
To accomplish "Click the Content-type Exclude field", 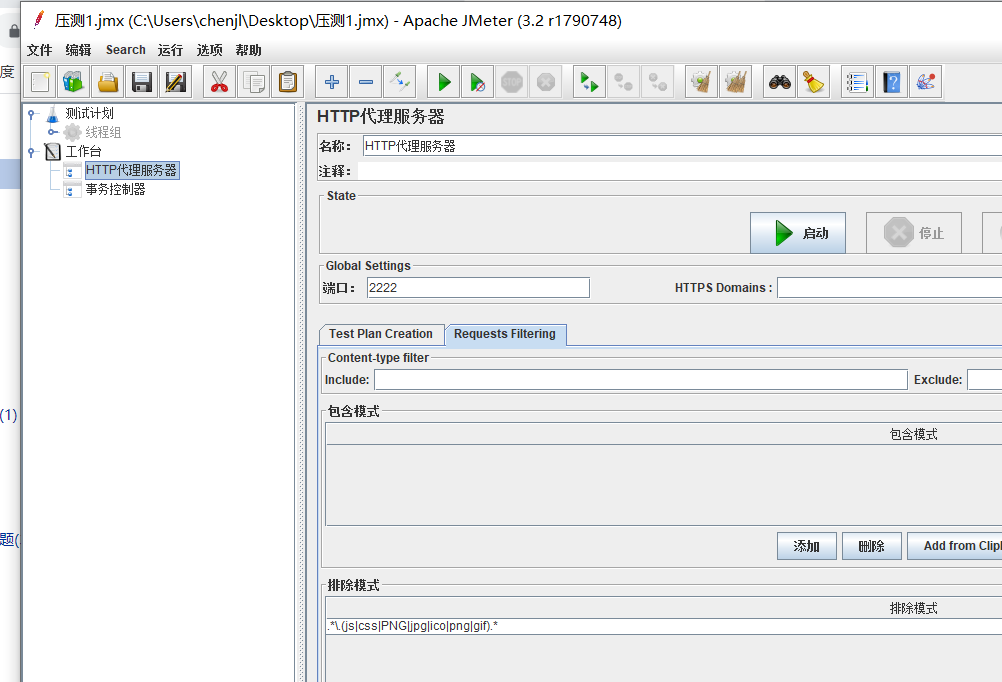I will [x=985, y=380].
